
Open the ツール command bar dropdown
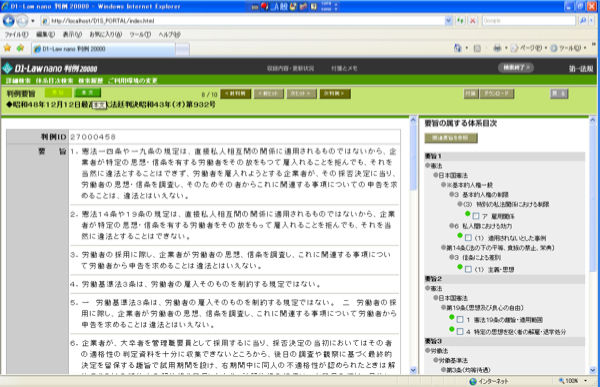pos(569,48)
